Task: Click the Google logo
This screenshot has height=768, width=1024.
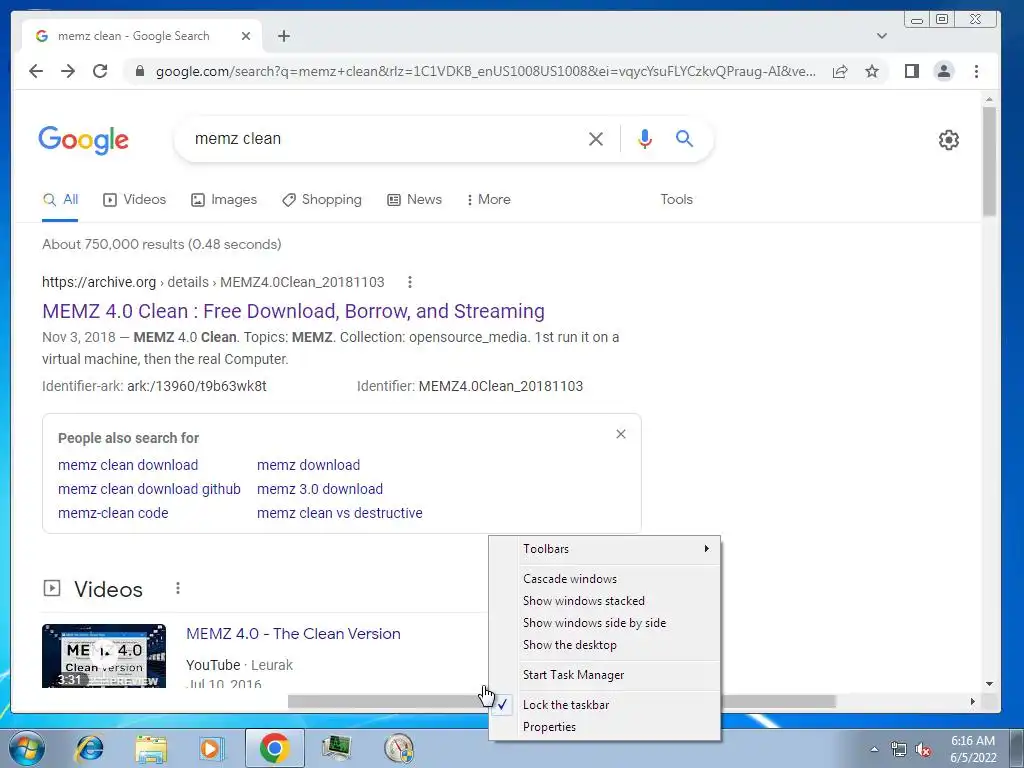Action: coord(84,140)
